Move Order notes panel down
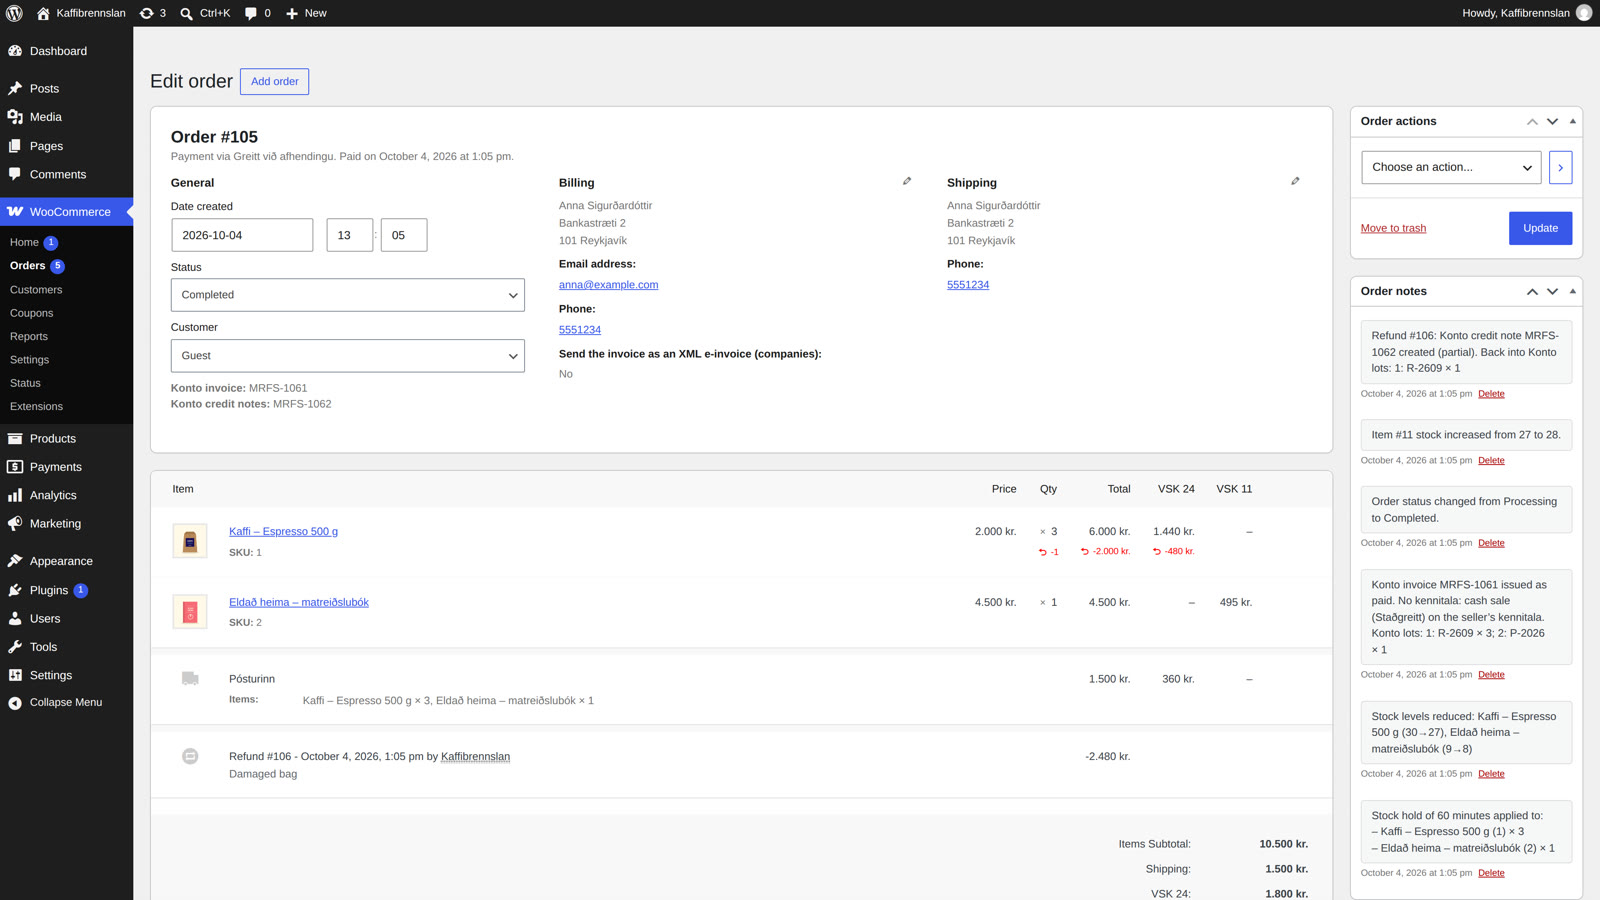The image size is (1600, 900). pos(1552,291)
